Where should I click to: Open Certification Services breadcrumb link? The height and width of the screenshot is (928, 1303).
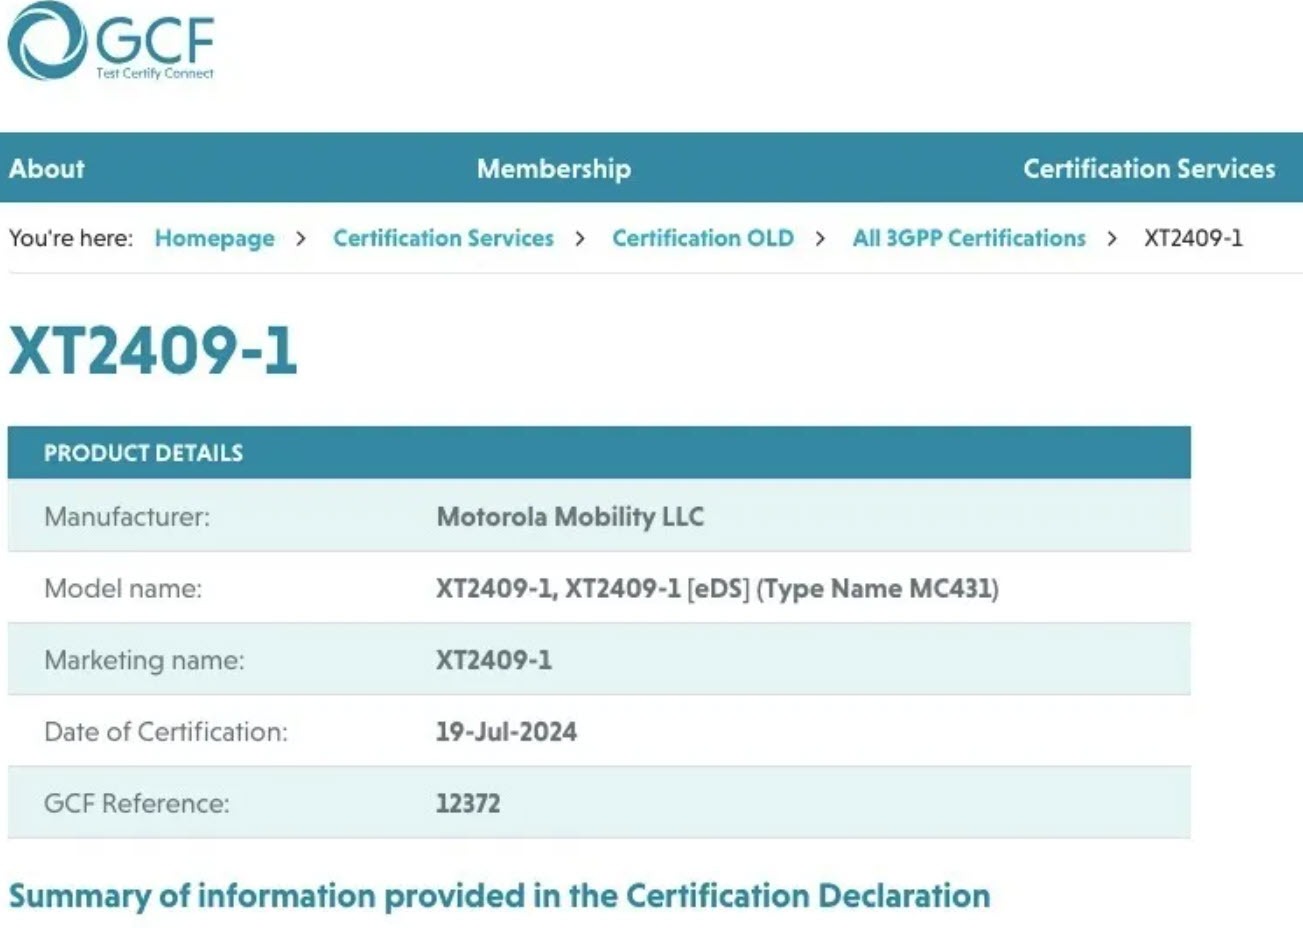[x=443, y=238]
